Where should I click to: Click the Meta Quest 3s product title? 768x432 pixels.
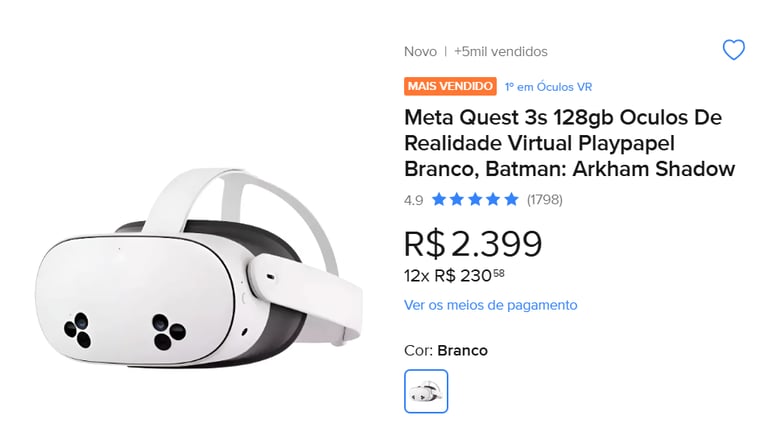[x=570, y=143]
